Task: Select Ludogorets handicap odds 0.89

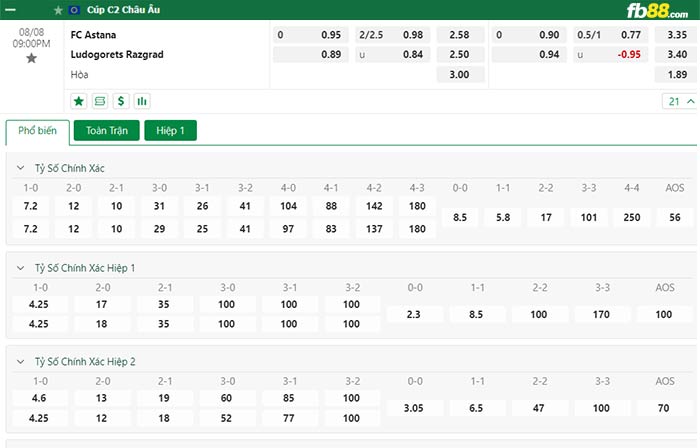Action: 311,54
